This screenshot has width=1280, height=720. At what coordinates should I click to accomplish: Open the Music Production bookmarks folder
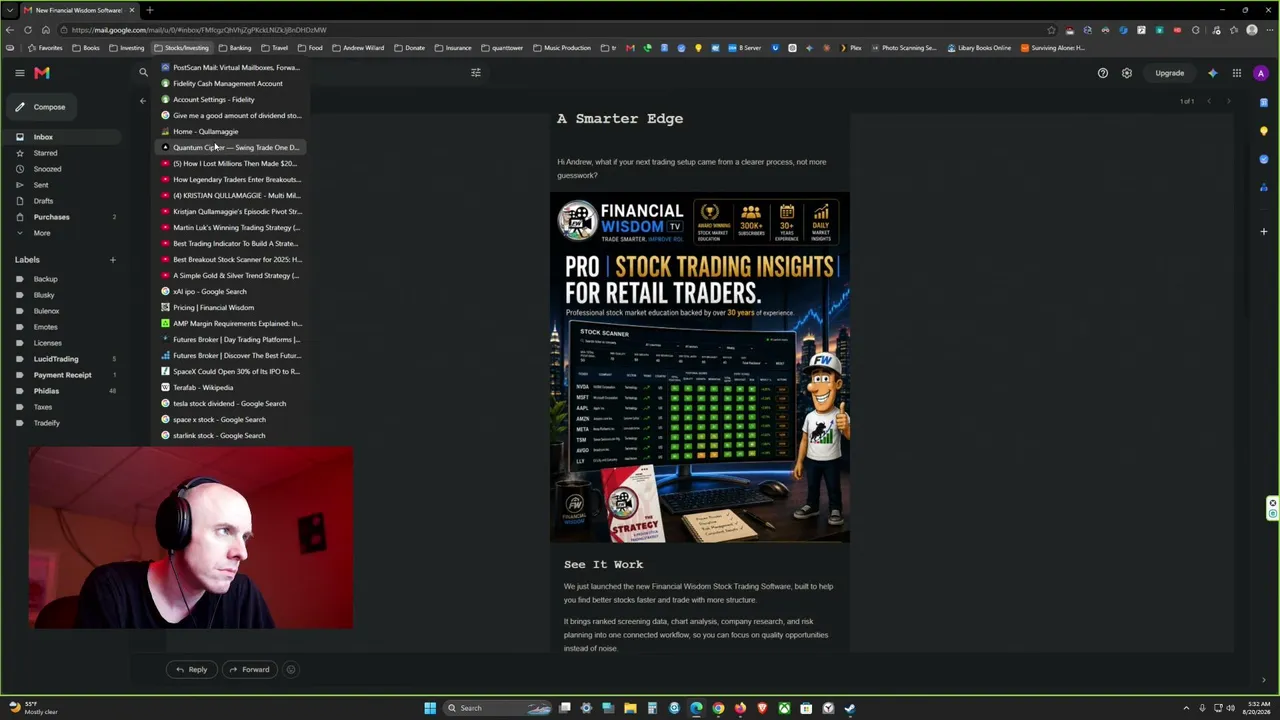(x=562, y=48)
